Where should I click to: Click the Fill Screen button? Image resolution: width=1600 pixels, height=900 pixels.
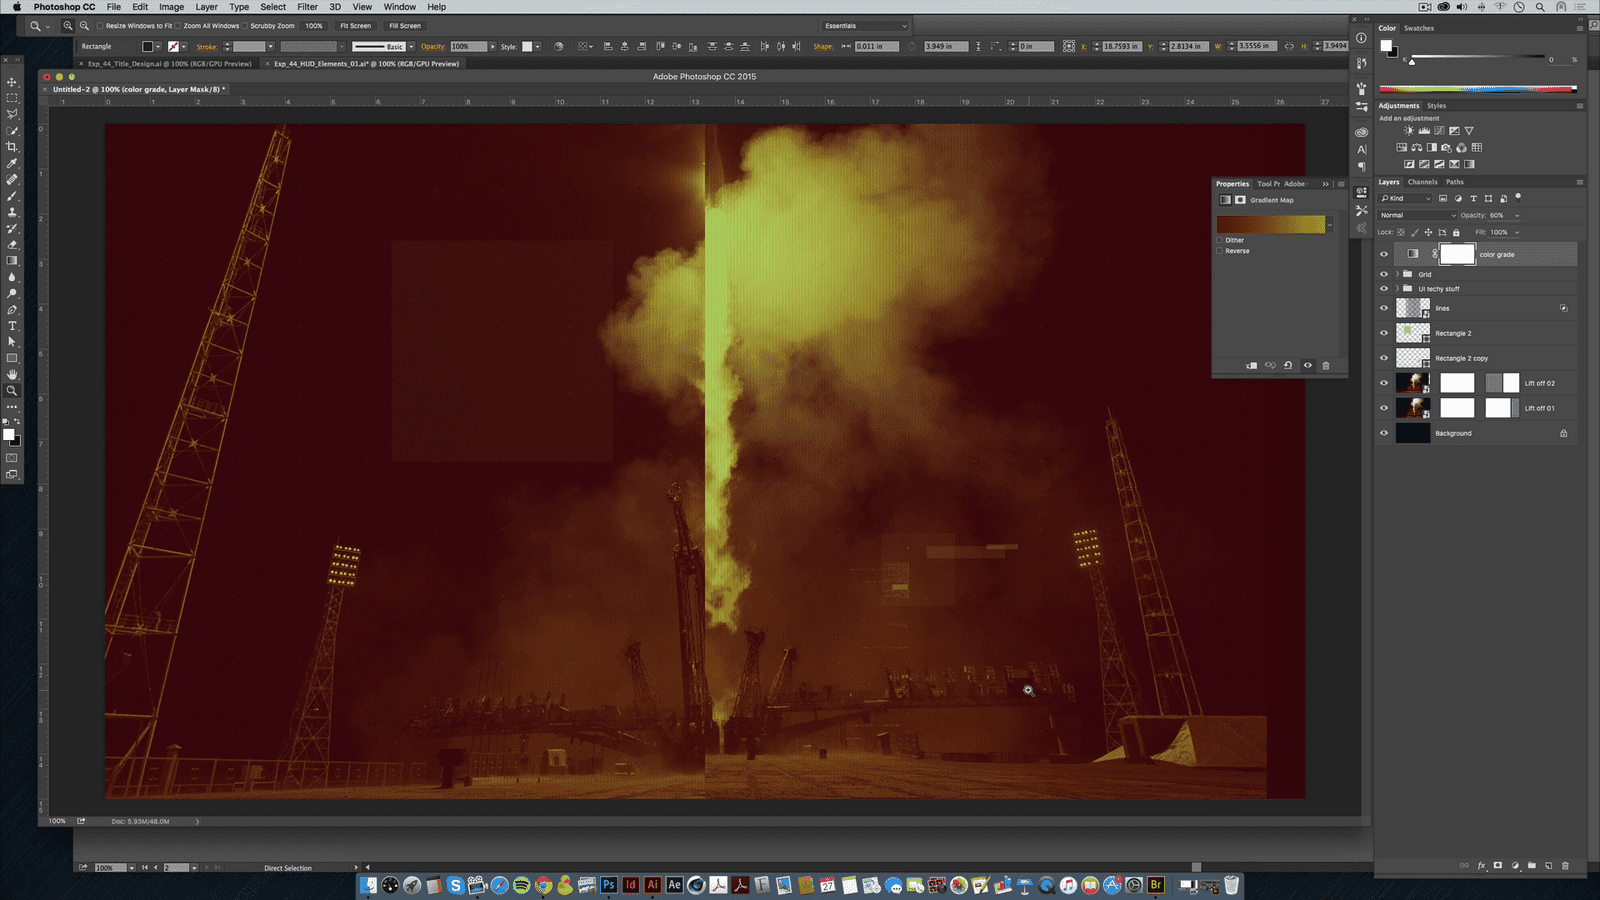(x=404, y=26)
